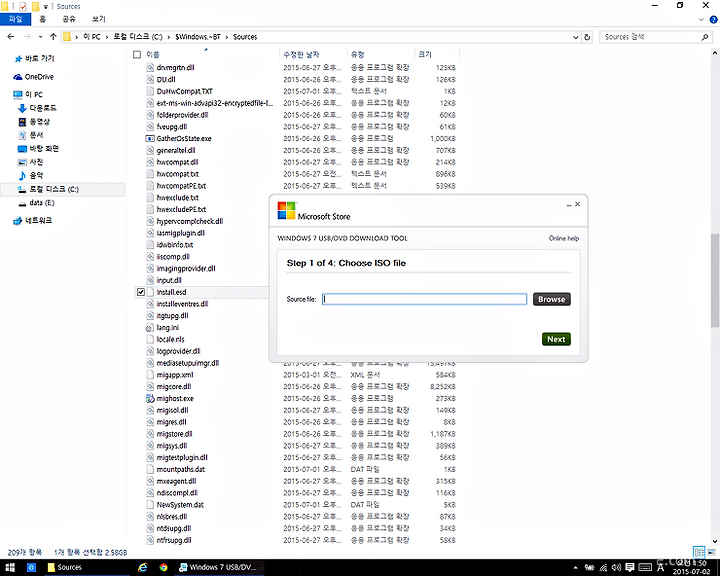
Task: Sort by 크기 column header
Action: (425, 55)
